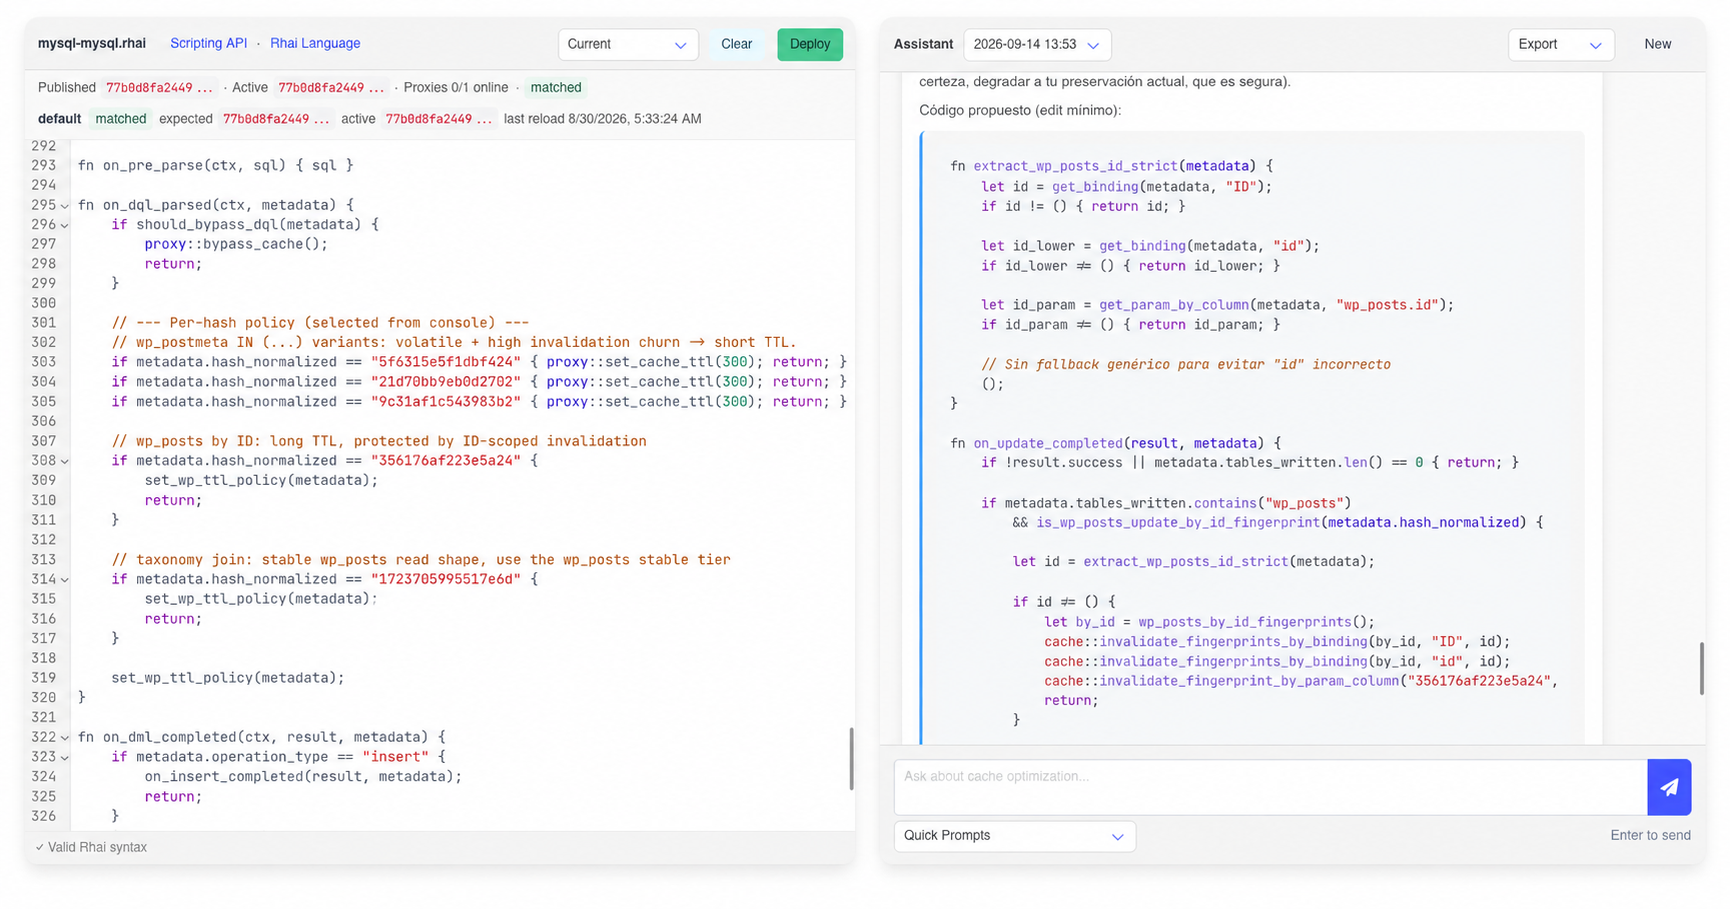Focus the Ask about cache optimization input
The image size is (1730, 909).
pyautogui.click(x=1270, y=787)
